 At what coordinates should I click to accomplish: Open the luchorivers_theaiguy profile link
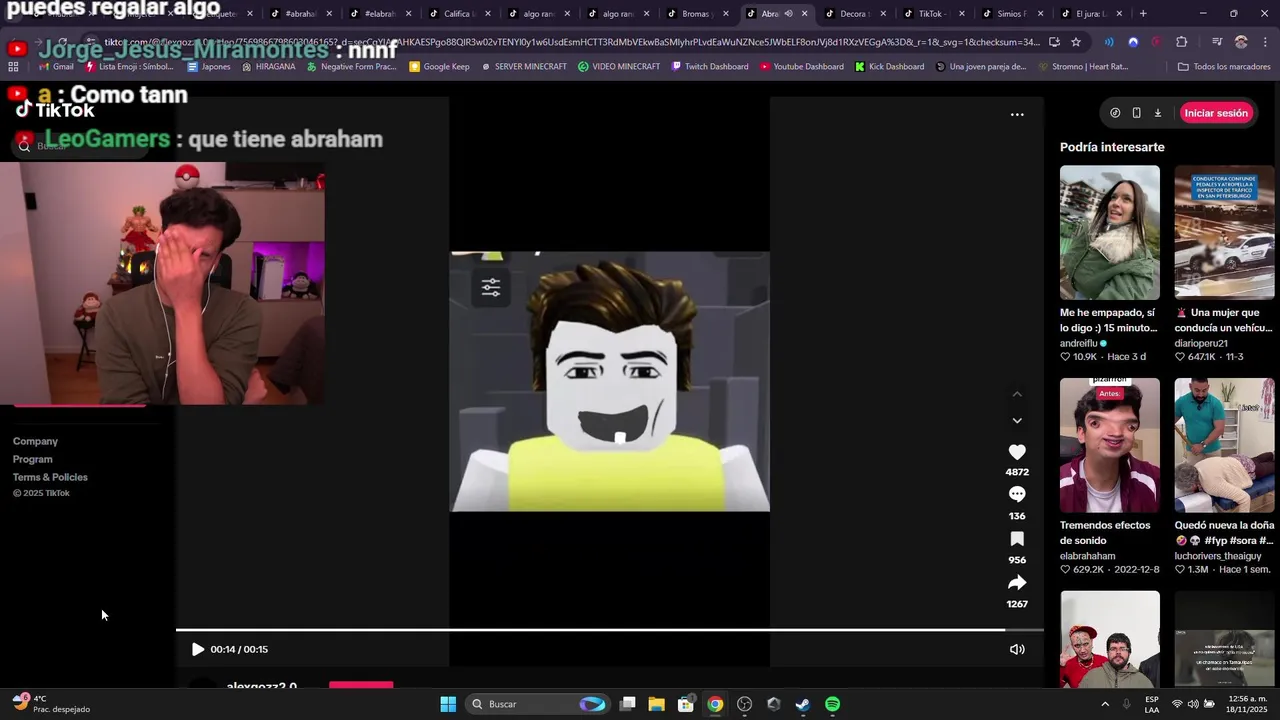(1218, 556)
